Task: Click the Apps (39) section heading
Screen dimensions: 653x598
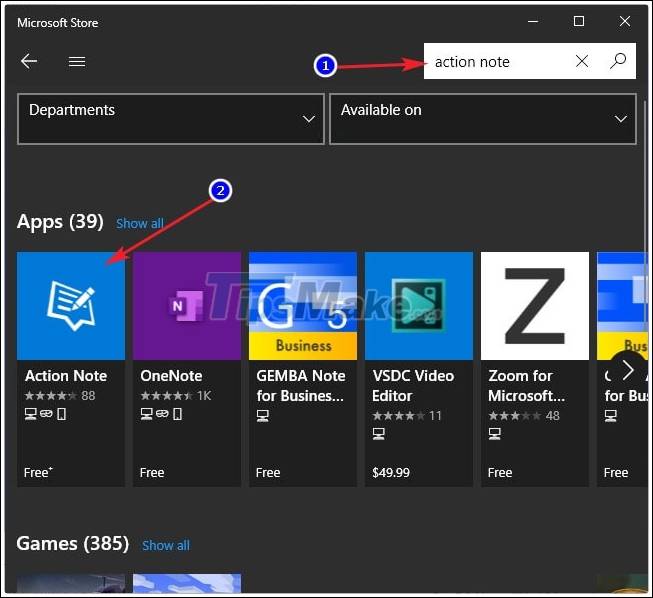Action: pos(60,222)
